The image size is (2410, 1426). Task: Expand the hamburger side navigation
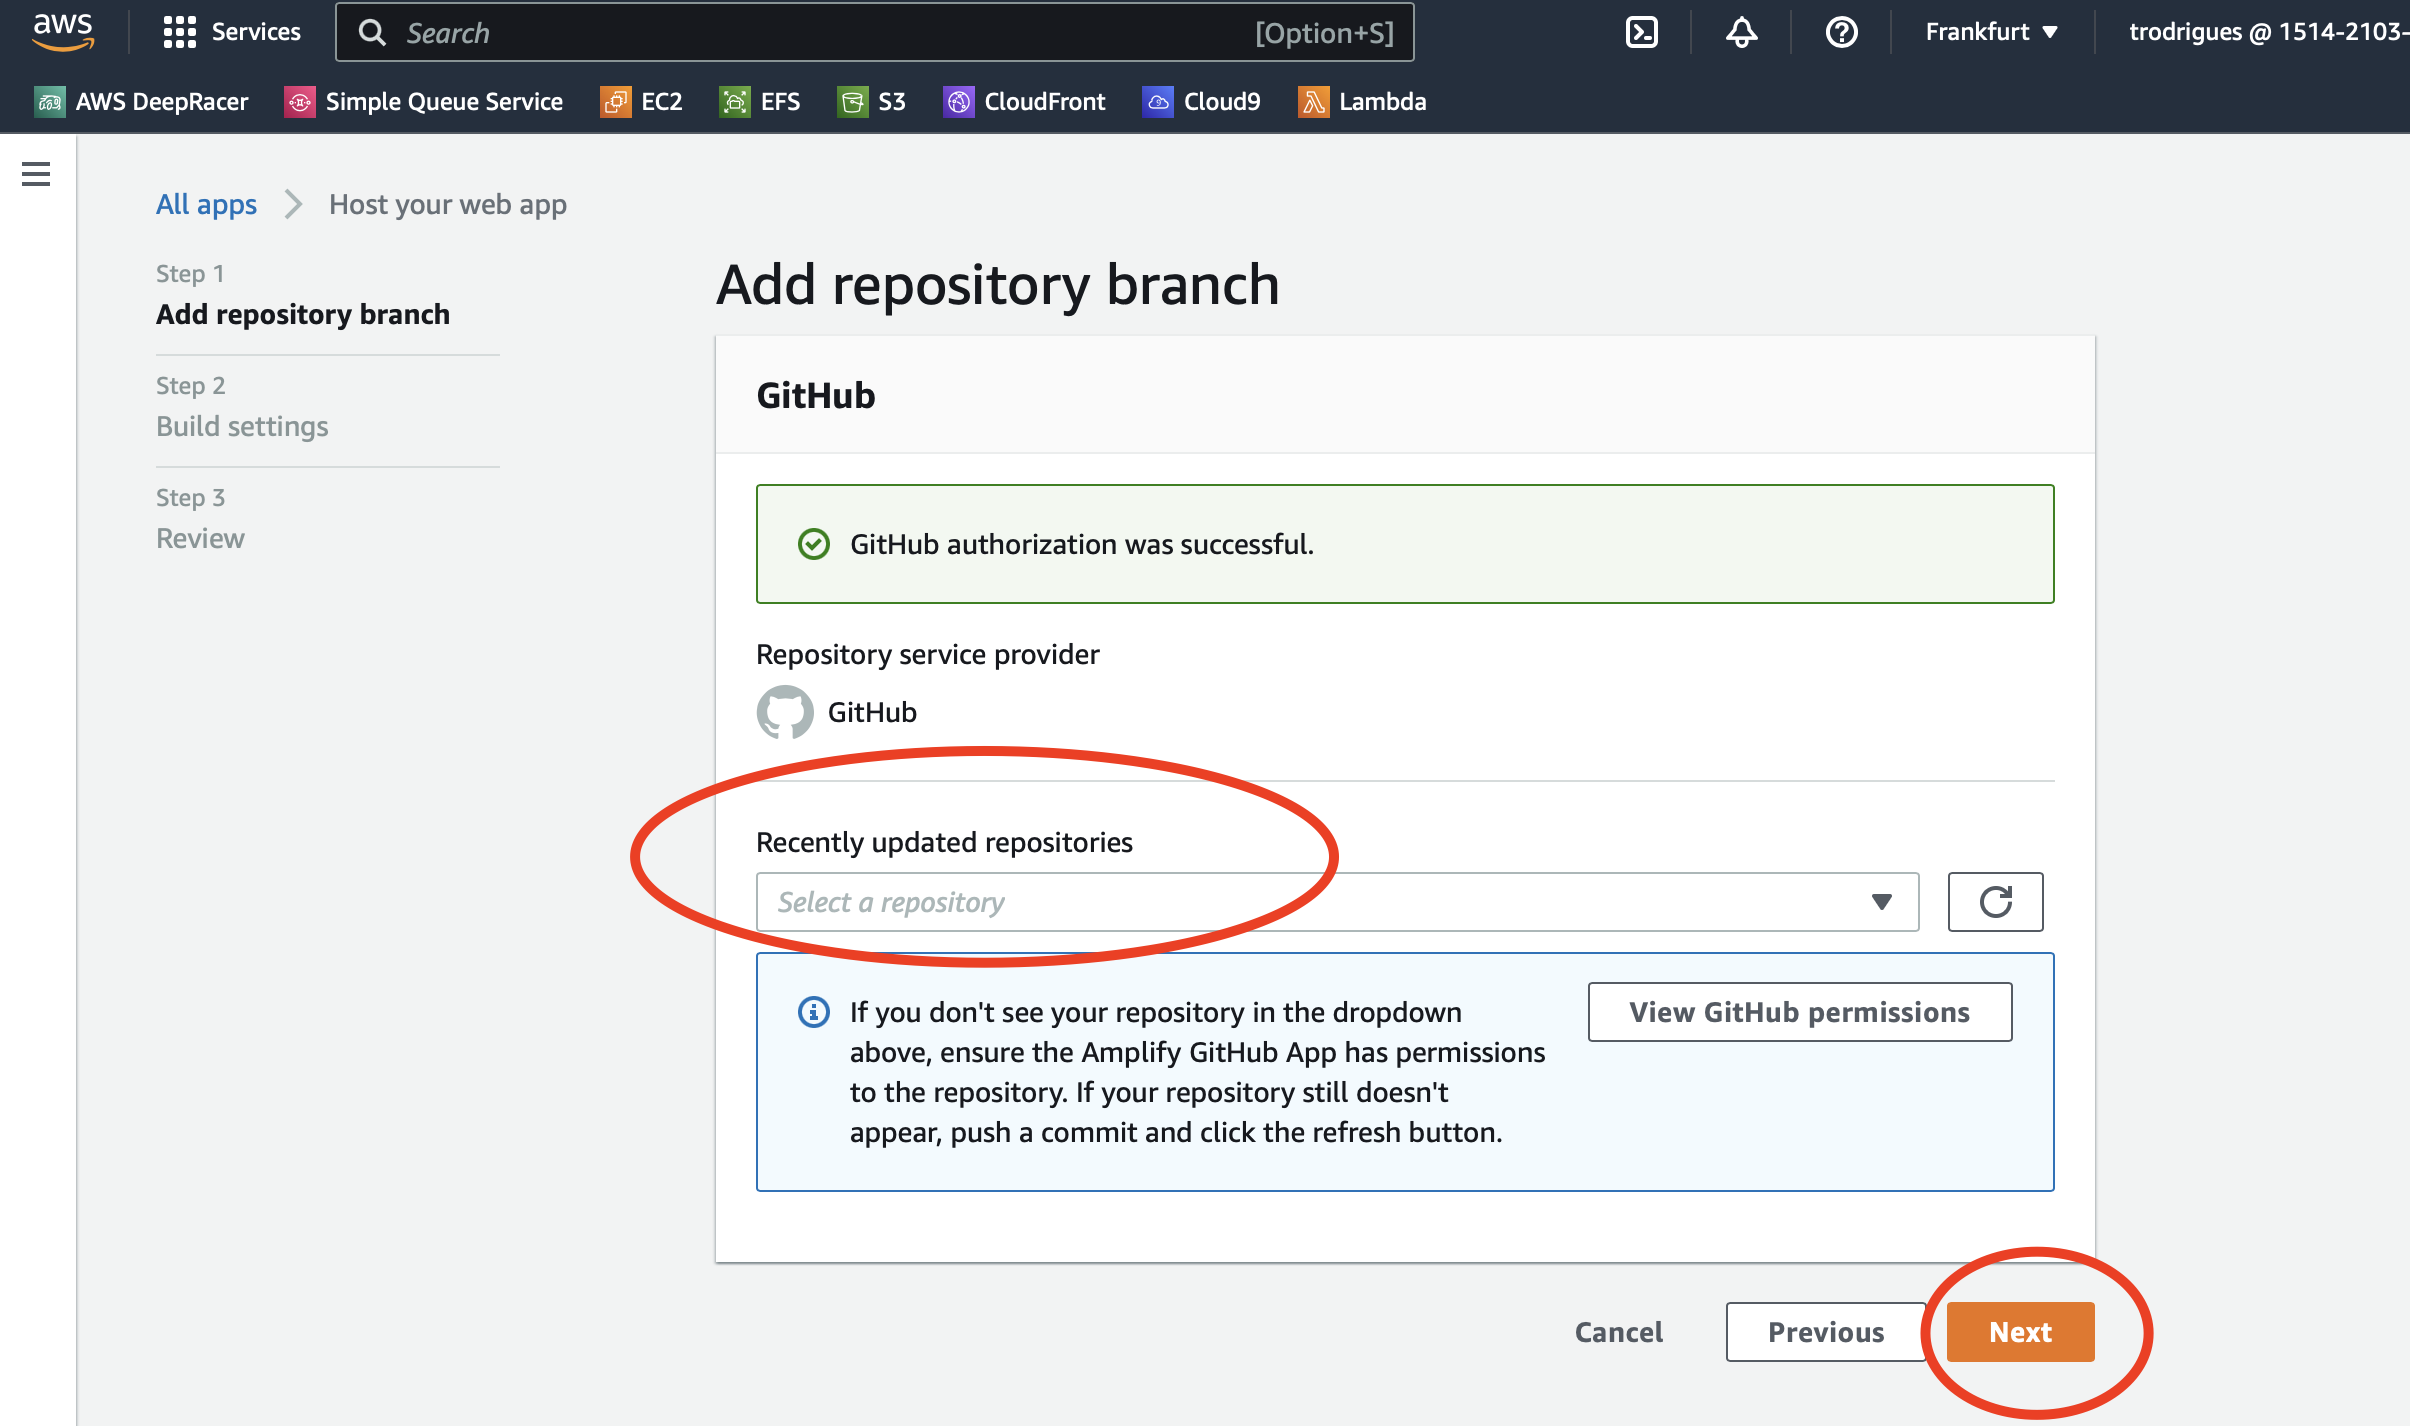click(x=36, y=174)
